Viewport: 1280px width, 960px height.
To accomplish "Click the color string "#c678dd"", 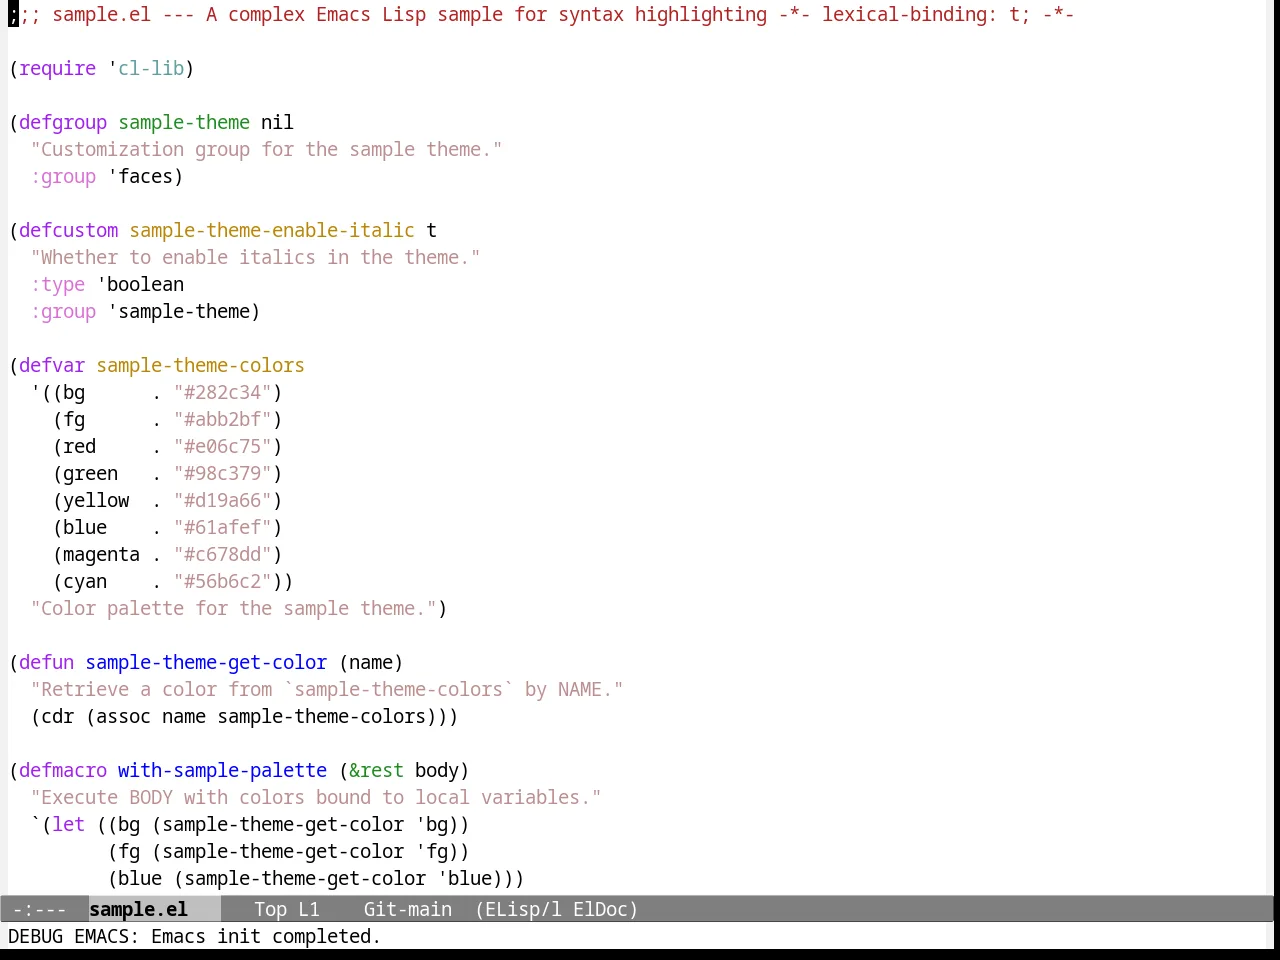I will [x=222, y=554].
